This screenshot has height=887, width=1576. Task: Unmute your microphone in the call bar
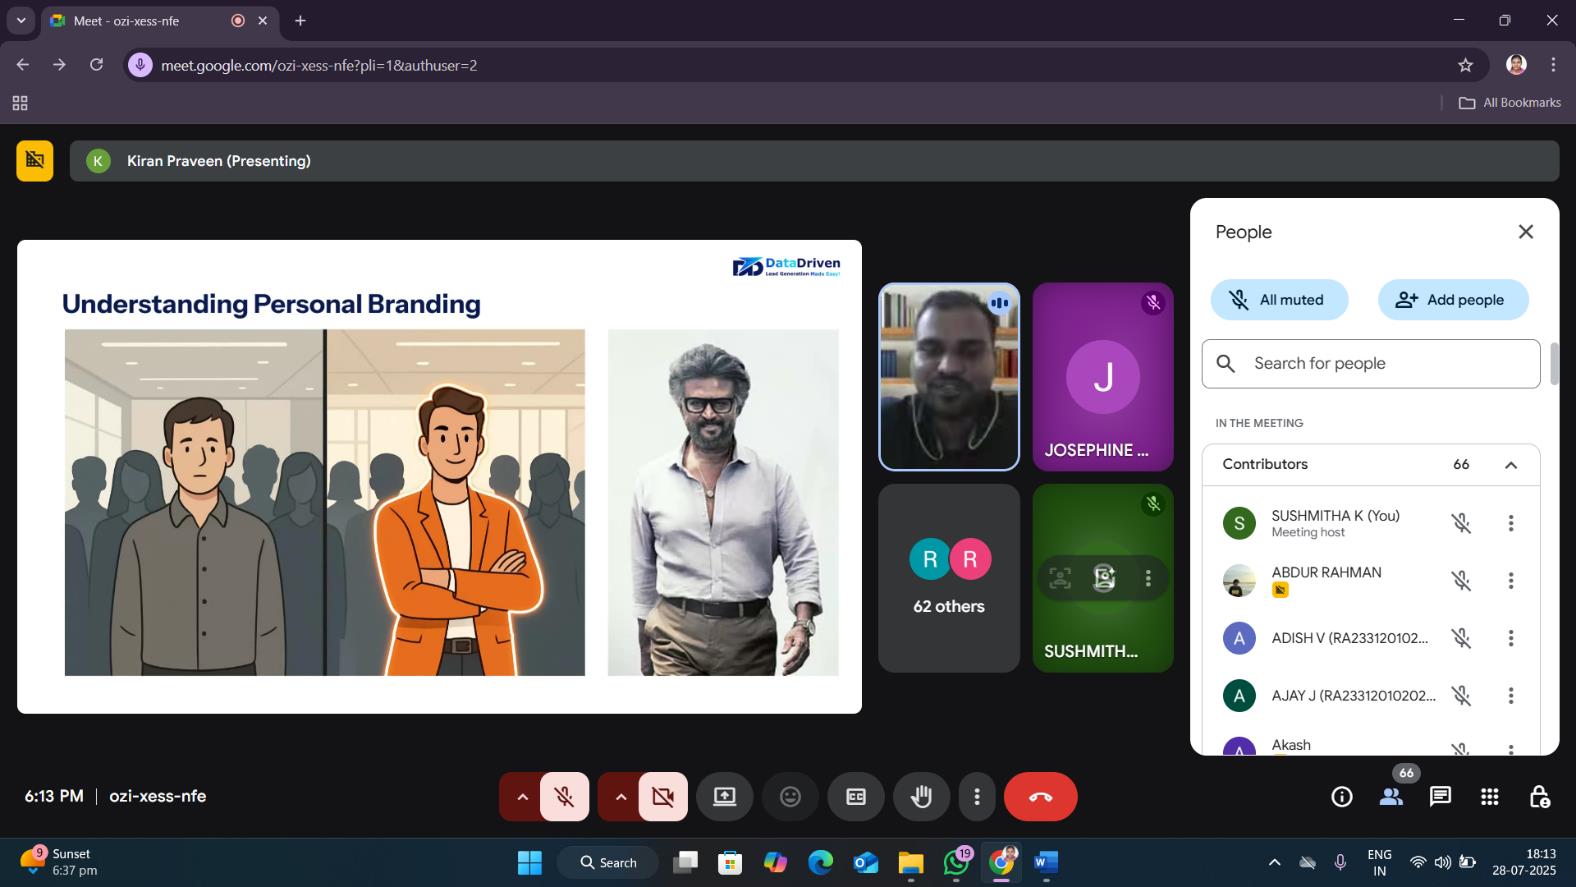pos(565,797)
